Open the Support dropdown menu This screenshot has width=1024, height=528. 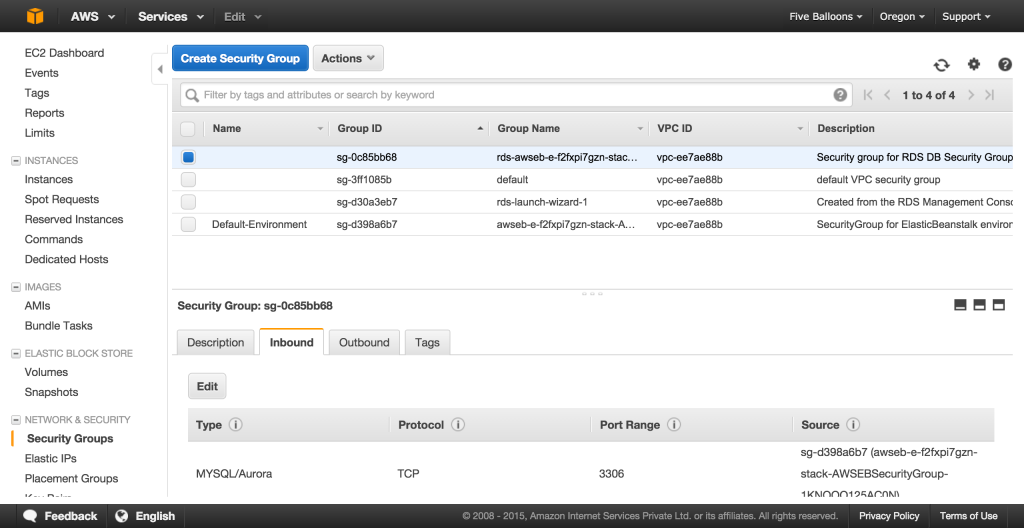click(x=966, y=16)
